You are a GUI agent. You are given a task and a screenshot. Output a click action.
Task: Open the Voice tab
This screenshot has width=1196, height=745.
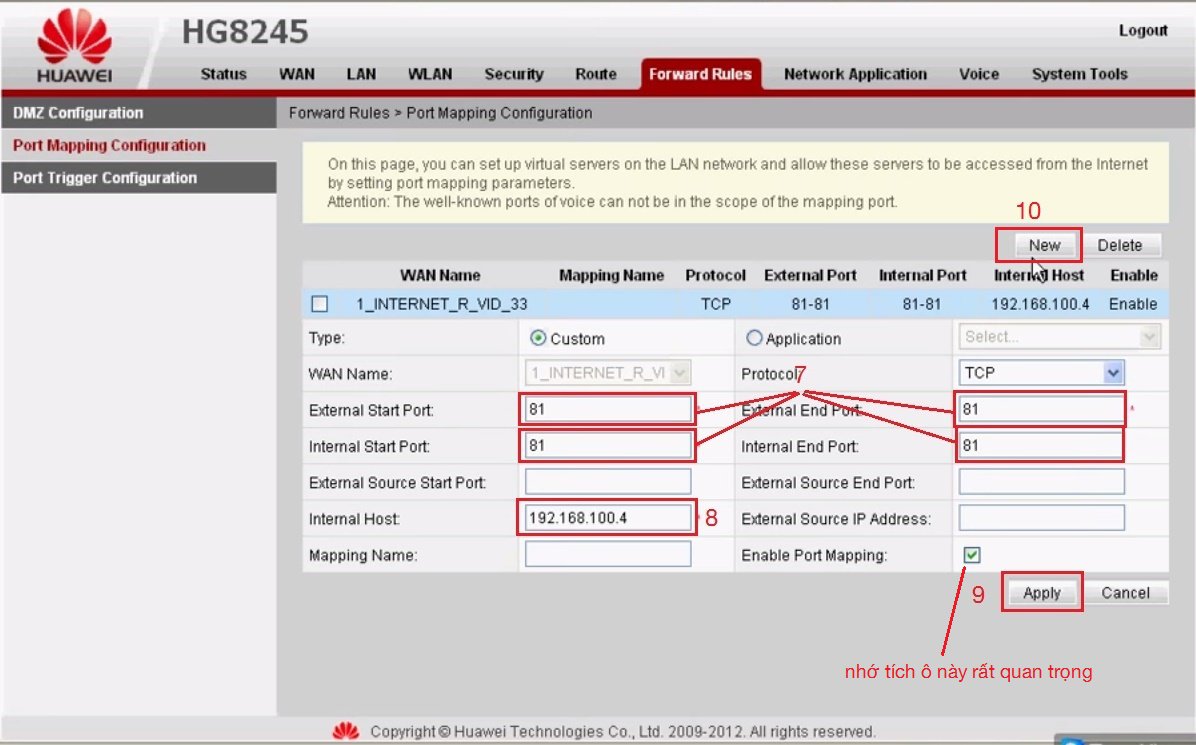pyautogui.click(x=979, y=74)
